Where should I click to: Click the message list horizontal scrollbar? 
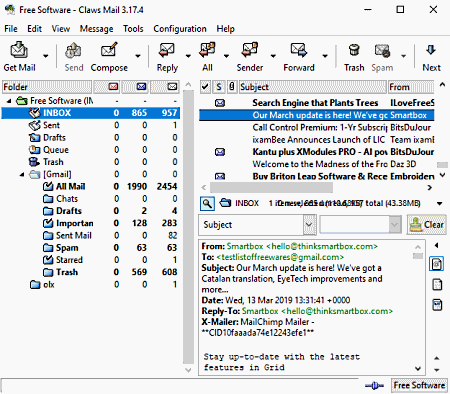(271, 188)
